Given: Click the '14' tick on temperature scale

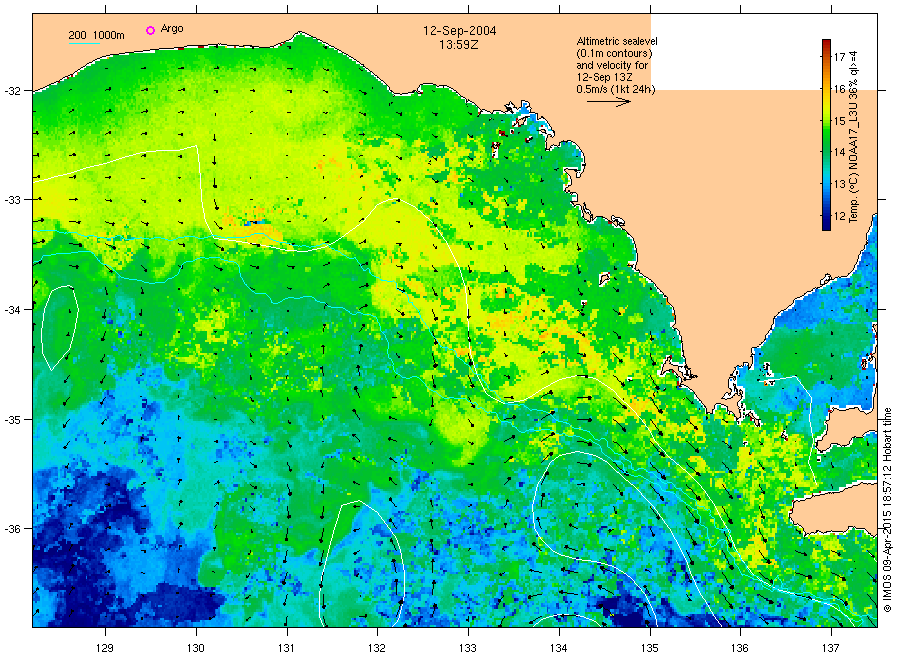Looking at the screenshot, I should point(840,153).
